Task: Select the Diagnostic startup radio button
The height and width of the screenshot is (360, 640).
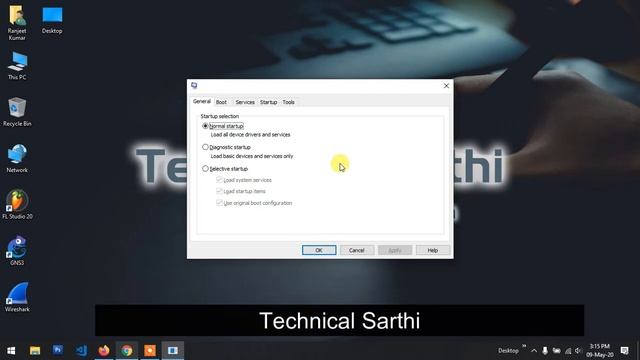Action: (x=205, y=147)
